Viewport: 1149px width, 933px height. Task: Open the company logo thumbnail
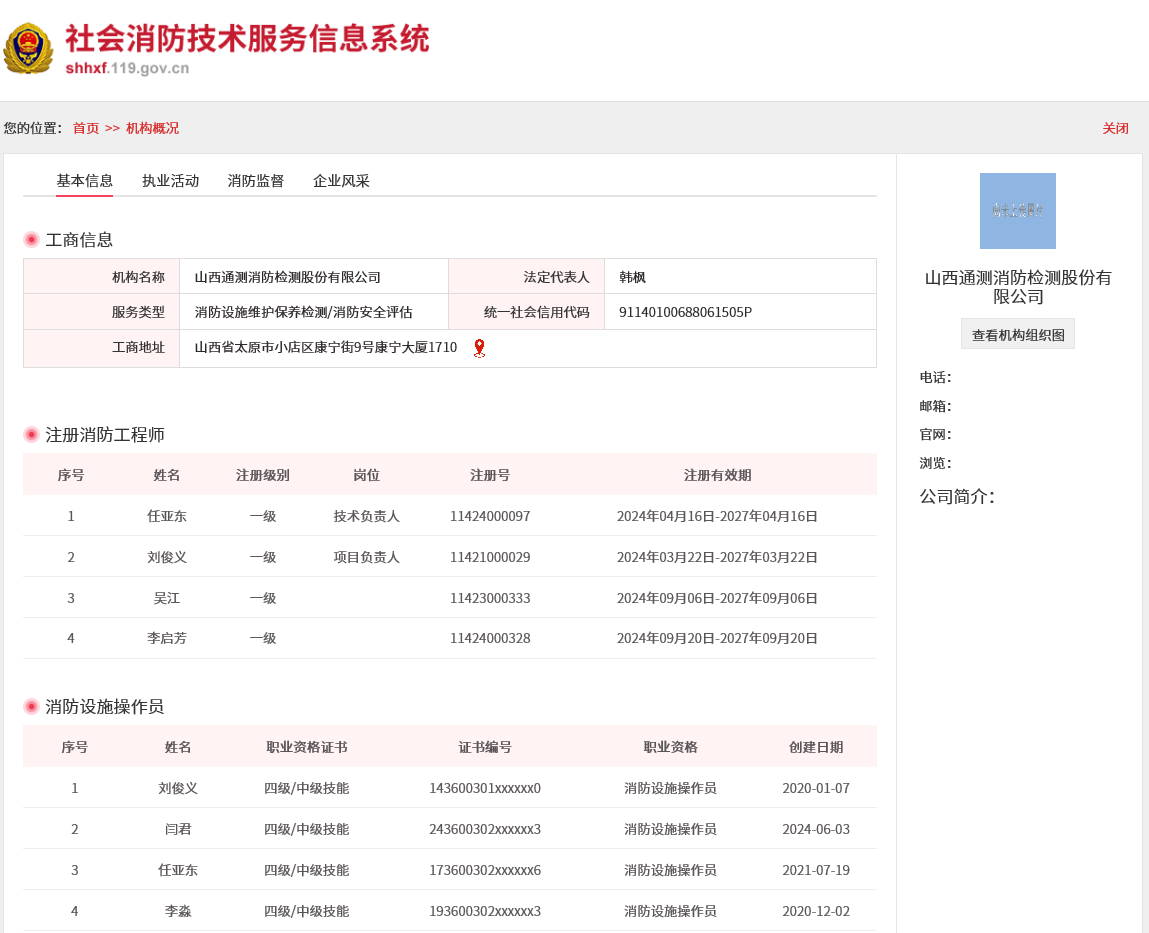click(1017, 211)
